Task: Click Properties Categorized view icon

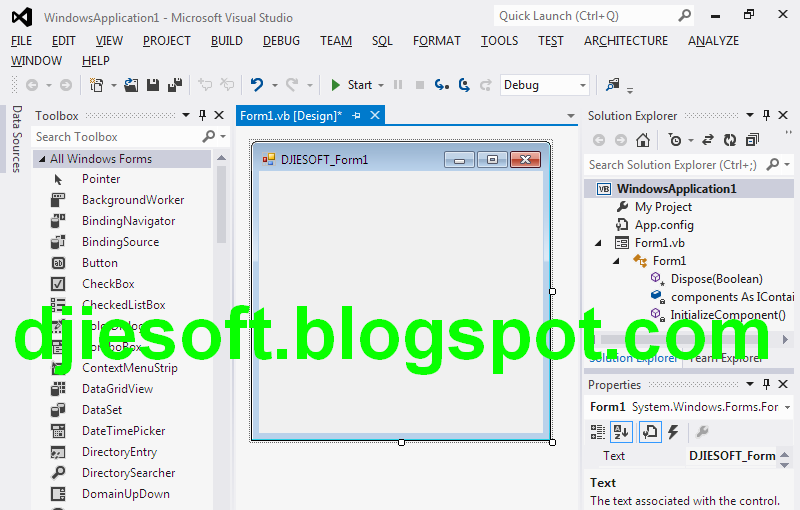Action: coord(598,432)
